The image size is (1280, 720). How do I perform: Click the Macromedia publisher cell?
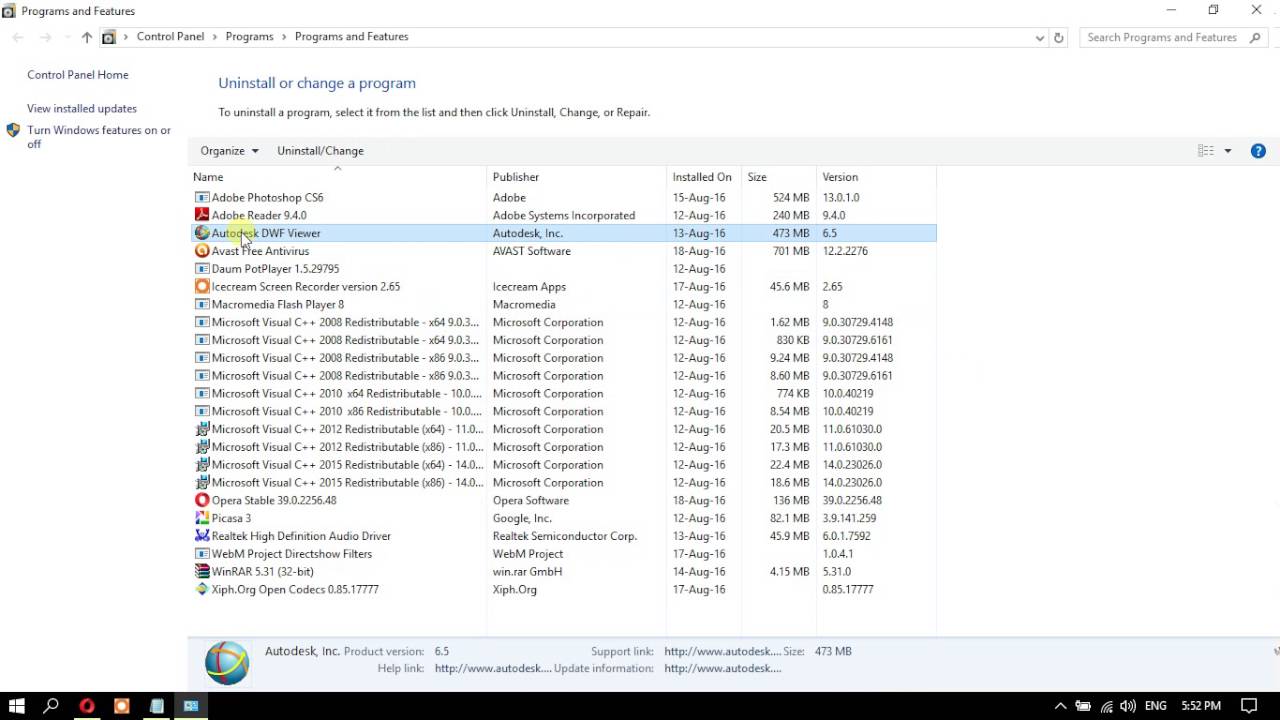coord(524,305)
